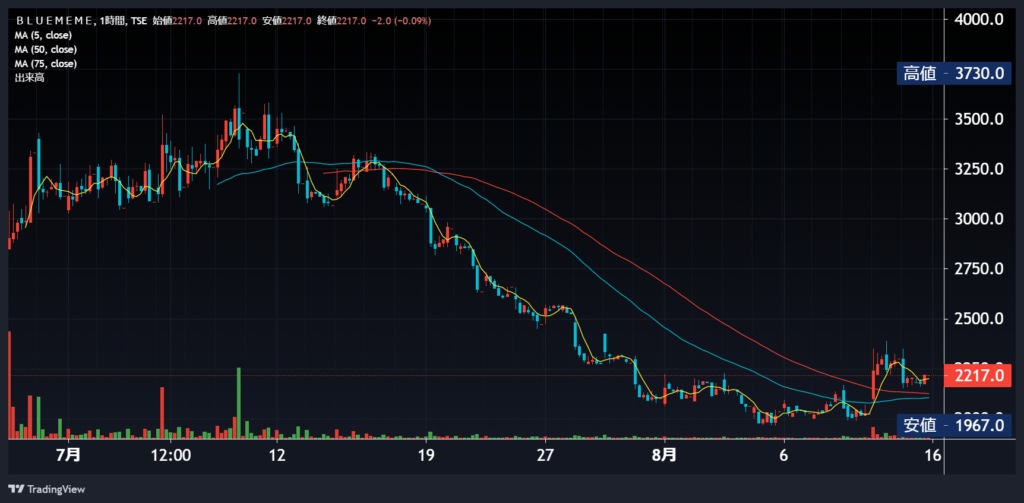Click the TradingView logo

(46, 489)
